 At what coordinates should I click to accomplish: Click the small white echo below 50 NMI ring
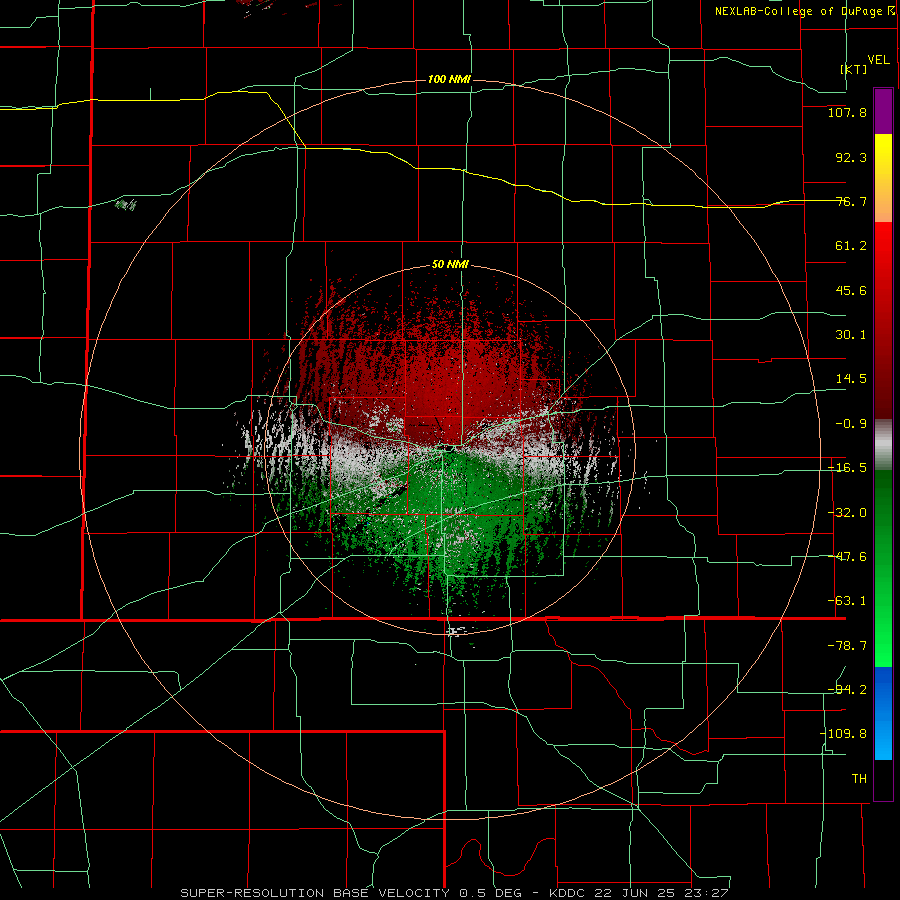pos(457,631)
